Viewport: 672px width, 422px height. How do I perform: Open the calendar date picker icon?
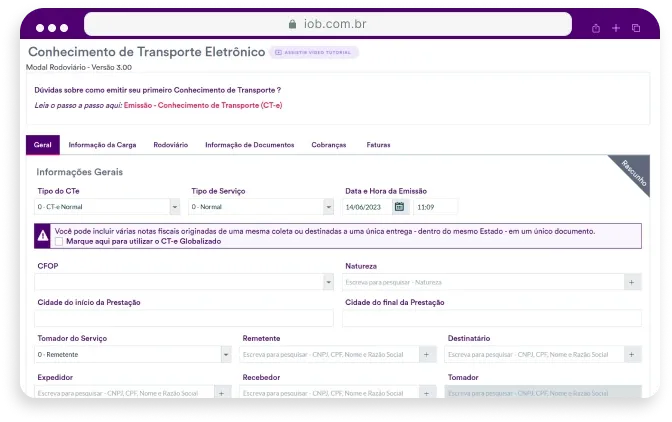tap(399, 207)
